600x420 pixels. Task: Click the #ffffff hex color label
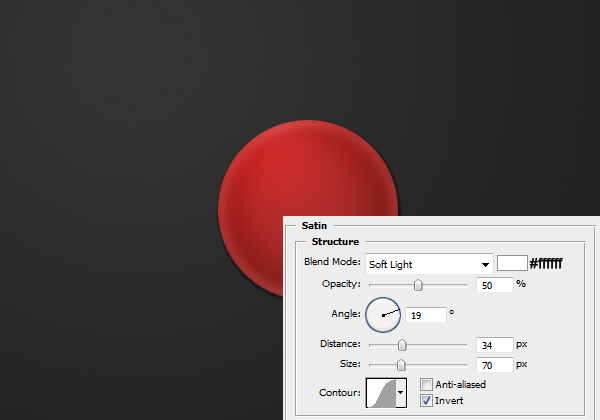click(546, 264)
